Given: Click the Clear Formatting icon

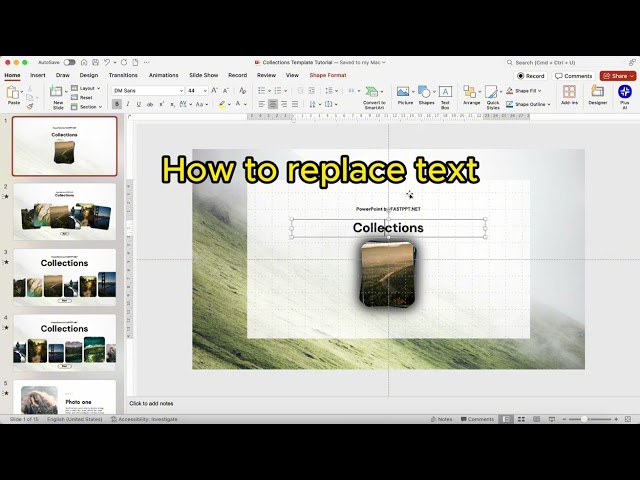Looking at the screenshot, I should click(242, 91).
